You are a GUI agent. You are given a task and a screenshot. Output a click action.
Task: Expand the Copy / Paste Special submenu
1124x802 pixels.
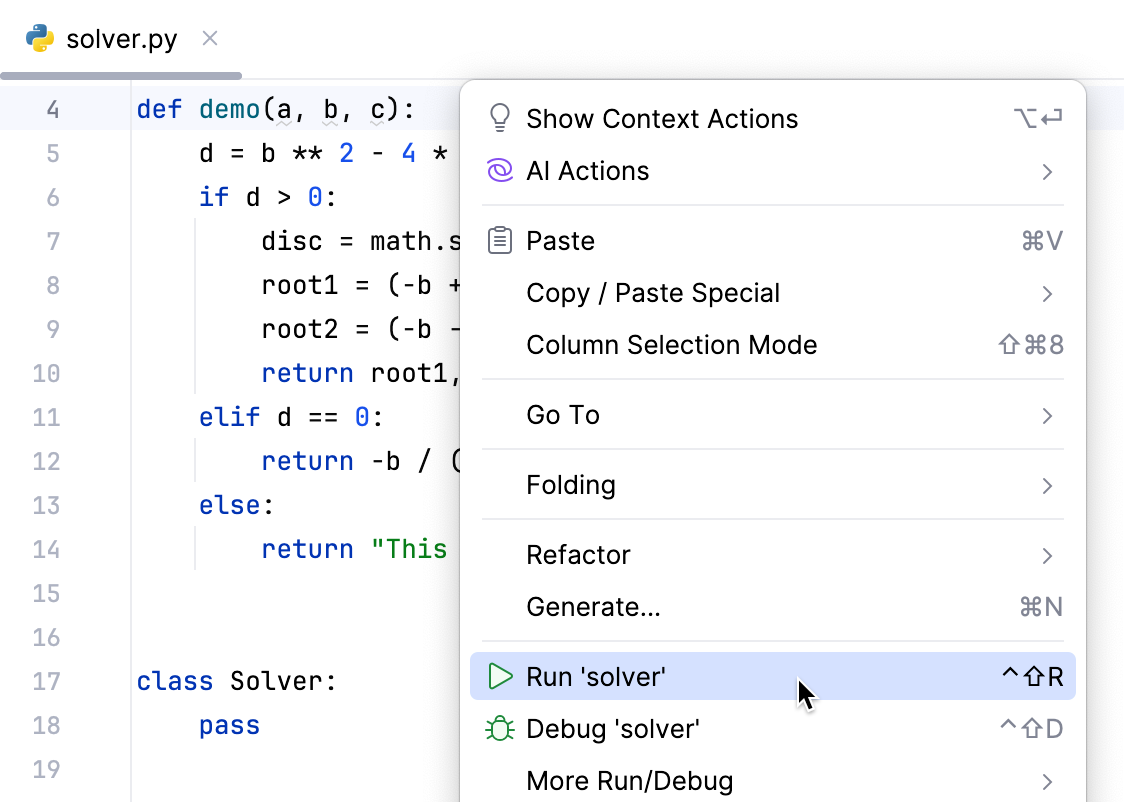tap(1047, 293)
